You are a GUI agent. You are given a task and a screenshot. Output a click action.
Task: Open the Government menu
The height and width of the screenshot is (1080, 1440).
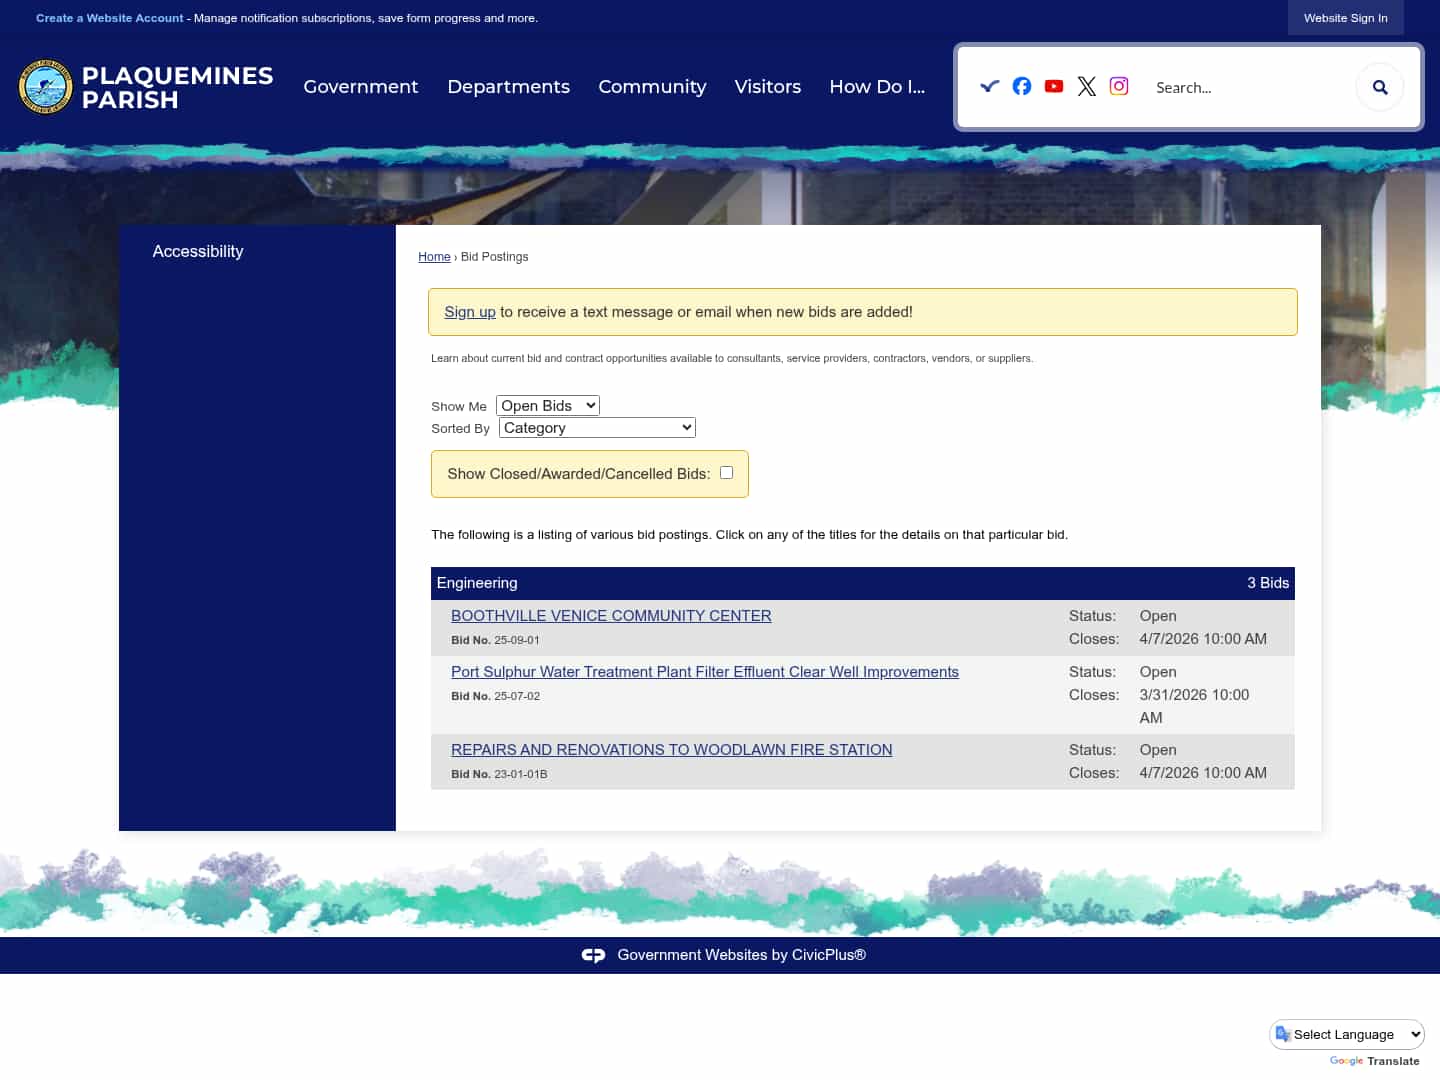(360, 87)
